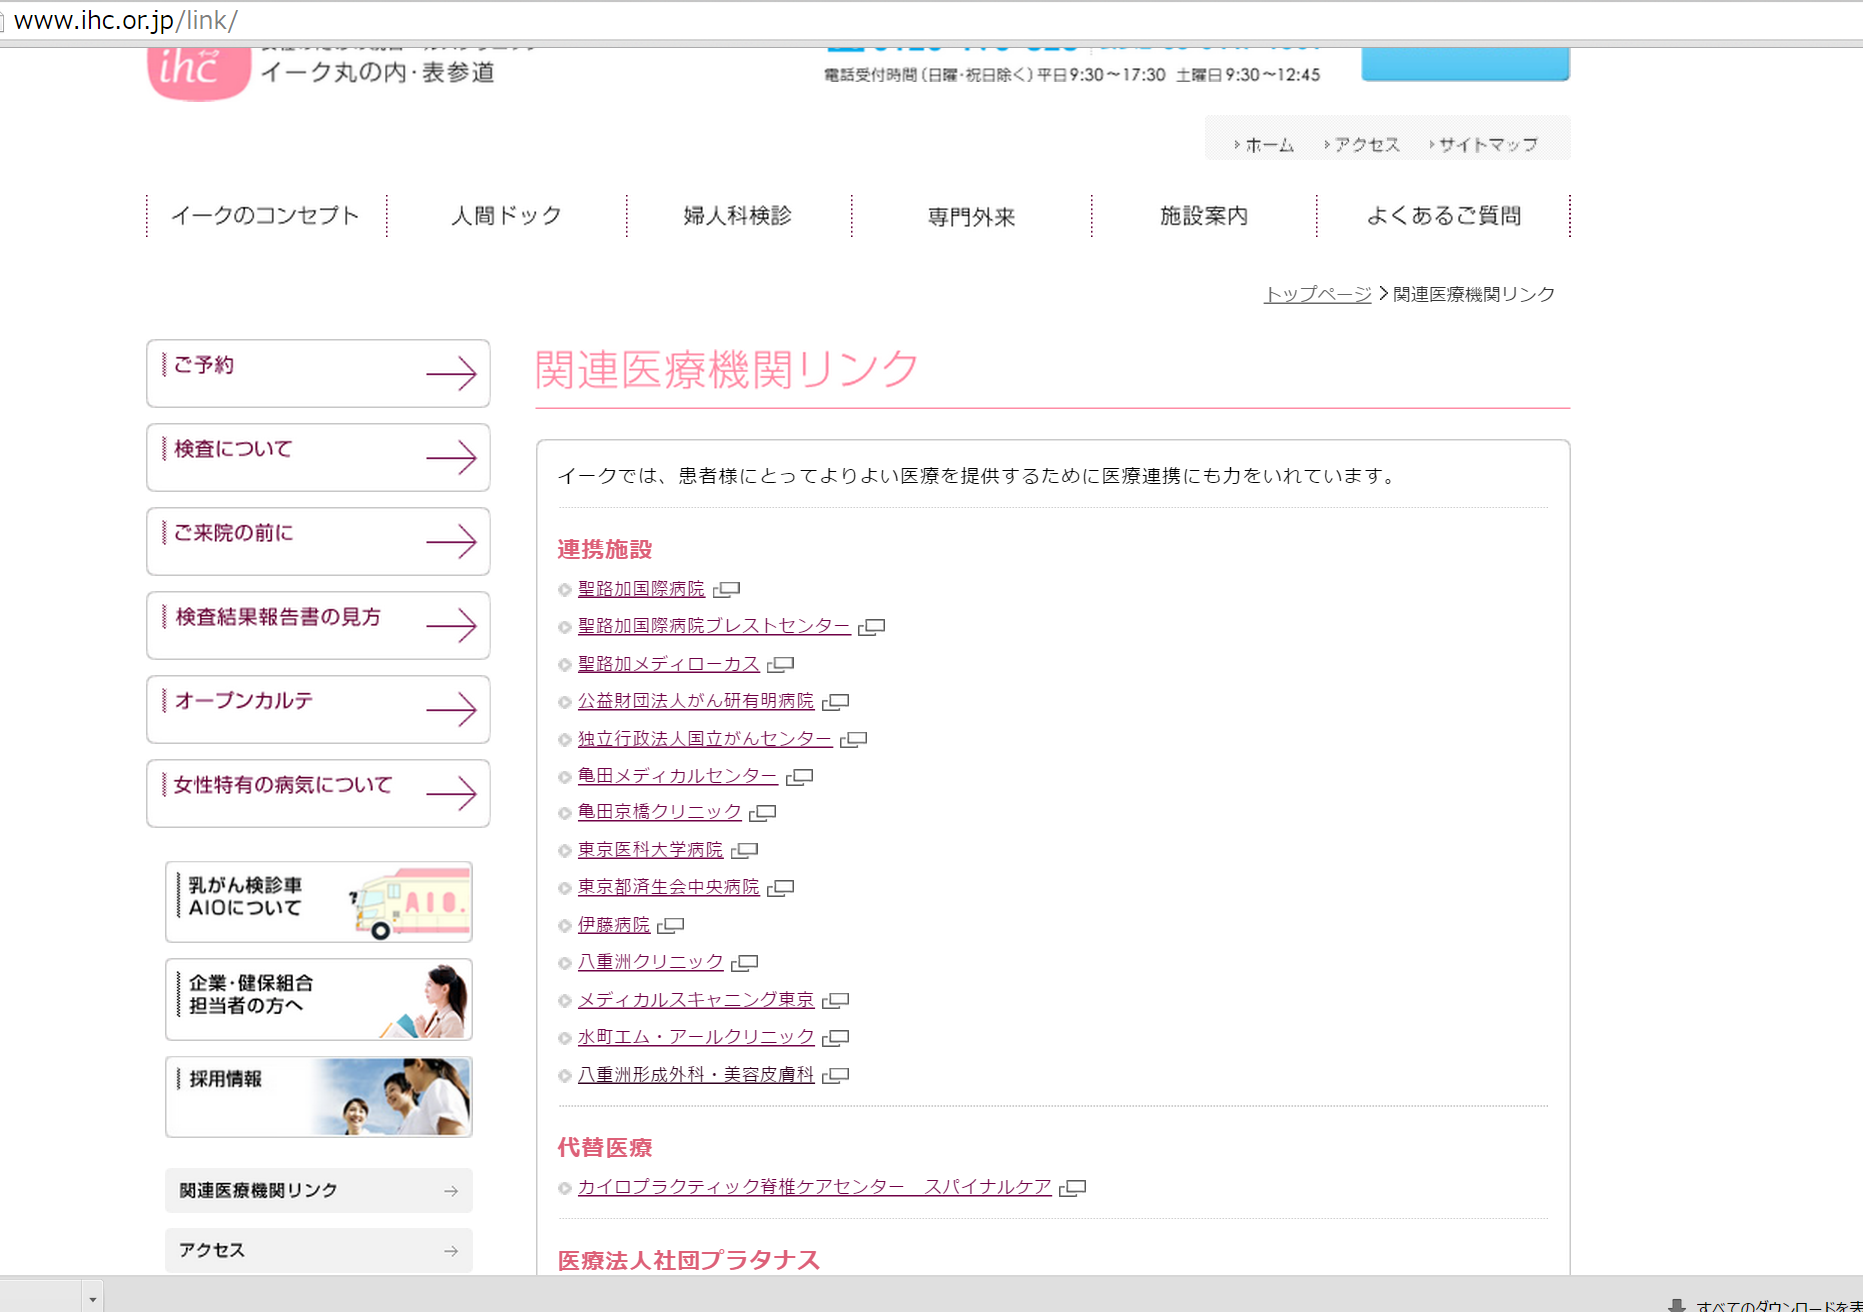Screen dimensions: 1863x1312
Task: Click external-link icon beside 八重洲形成外科・美容皮膚科
Action: coord(836,1076)
